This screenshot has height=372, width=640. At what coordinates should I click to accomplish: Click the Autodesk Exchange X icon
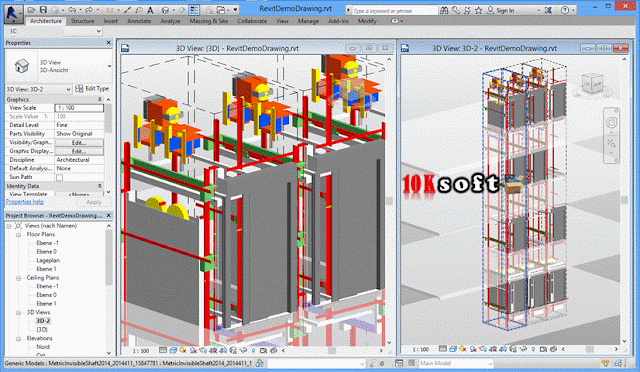click(549, 10)
